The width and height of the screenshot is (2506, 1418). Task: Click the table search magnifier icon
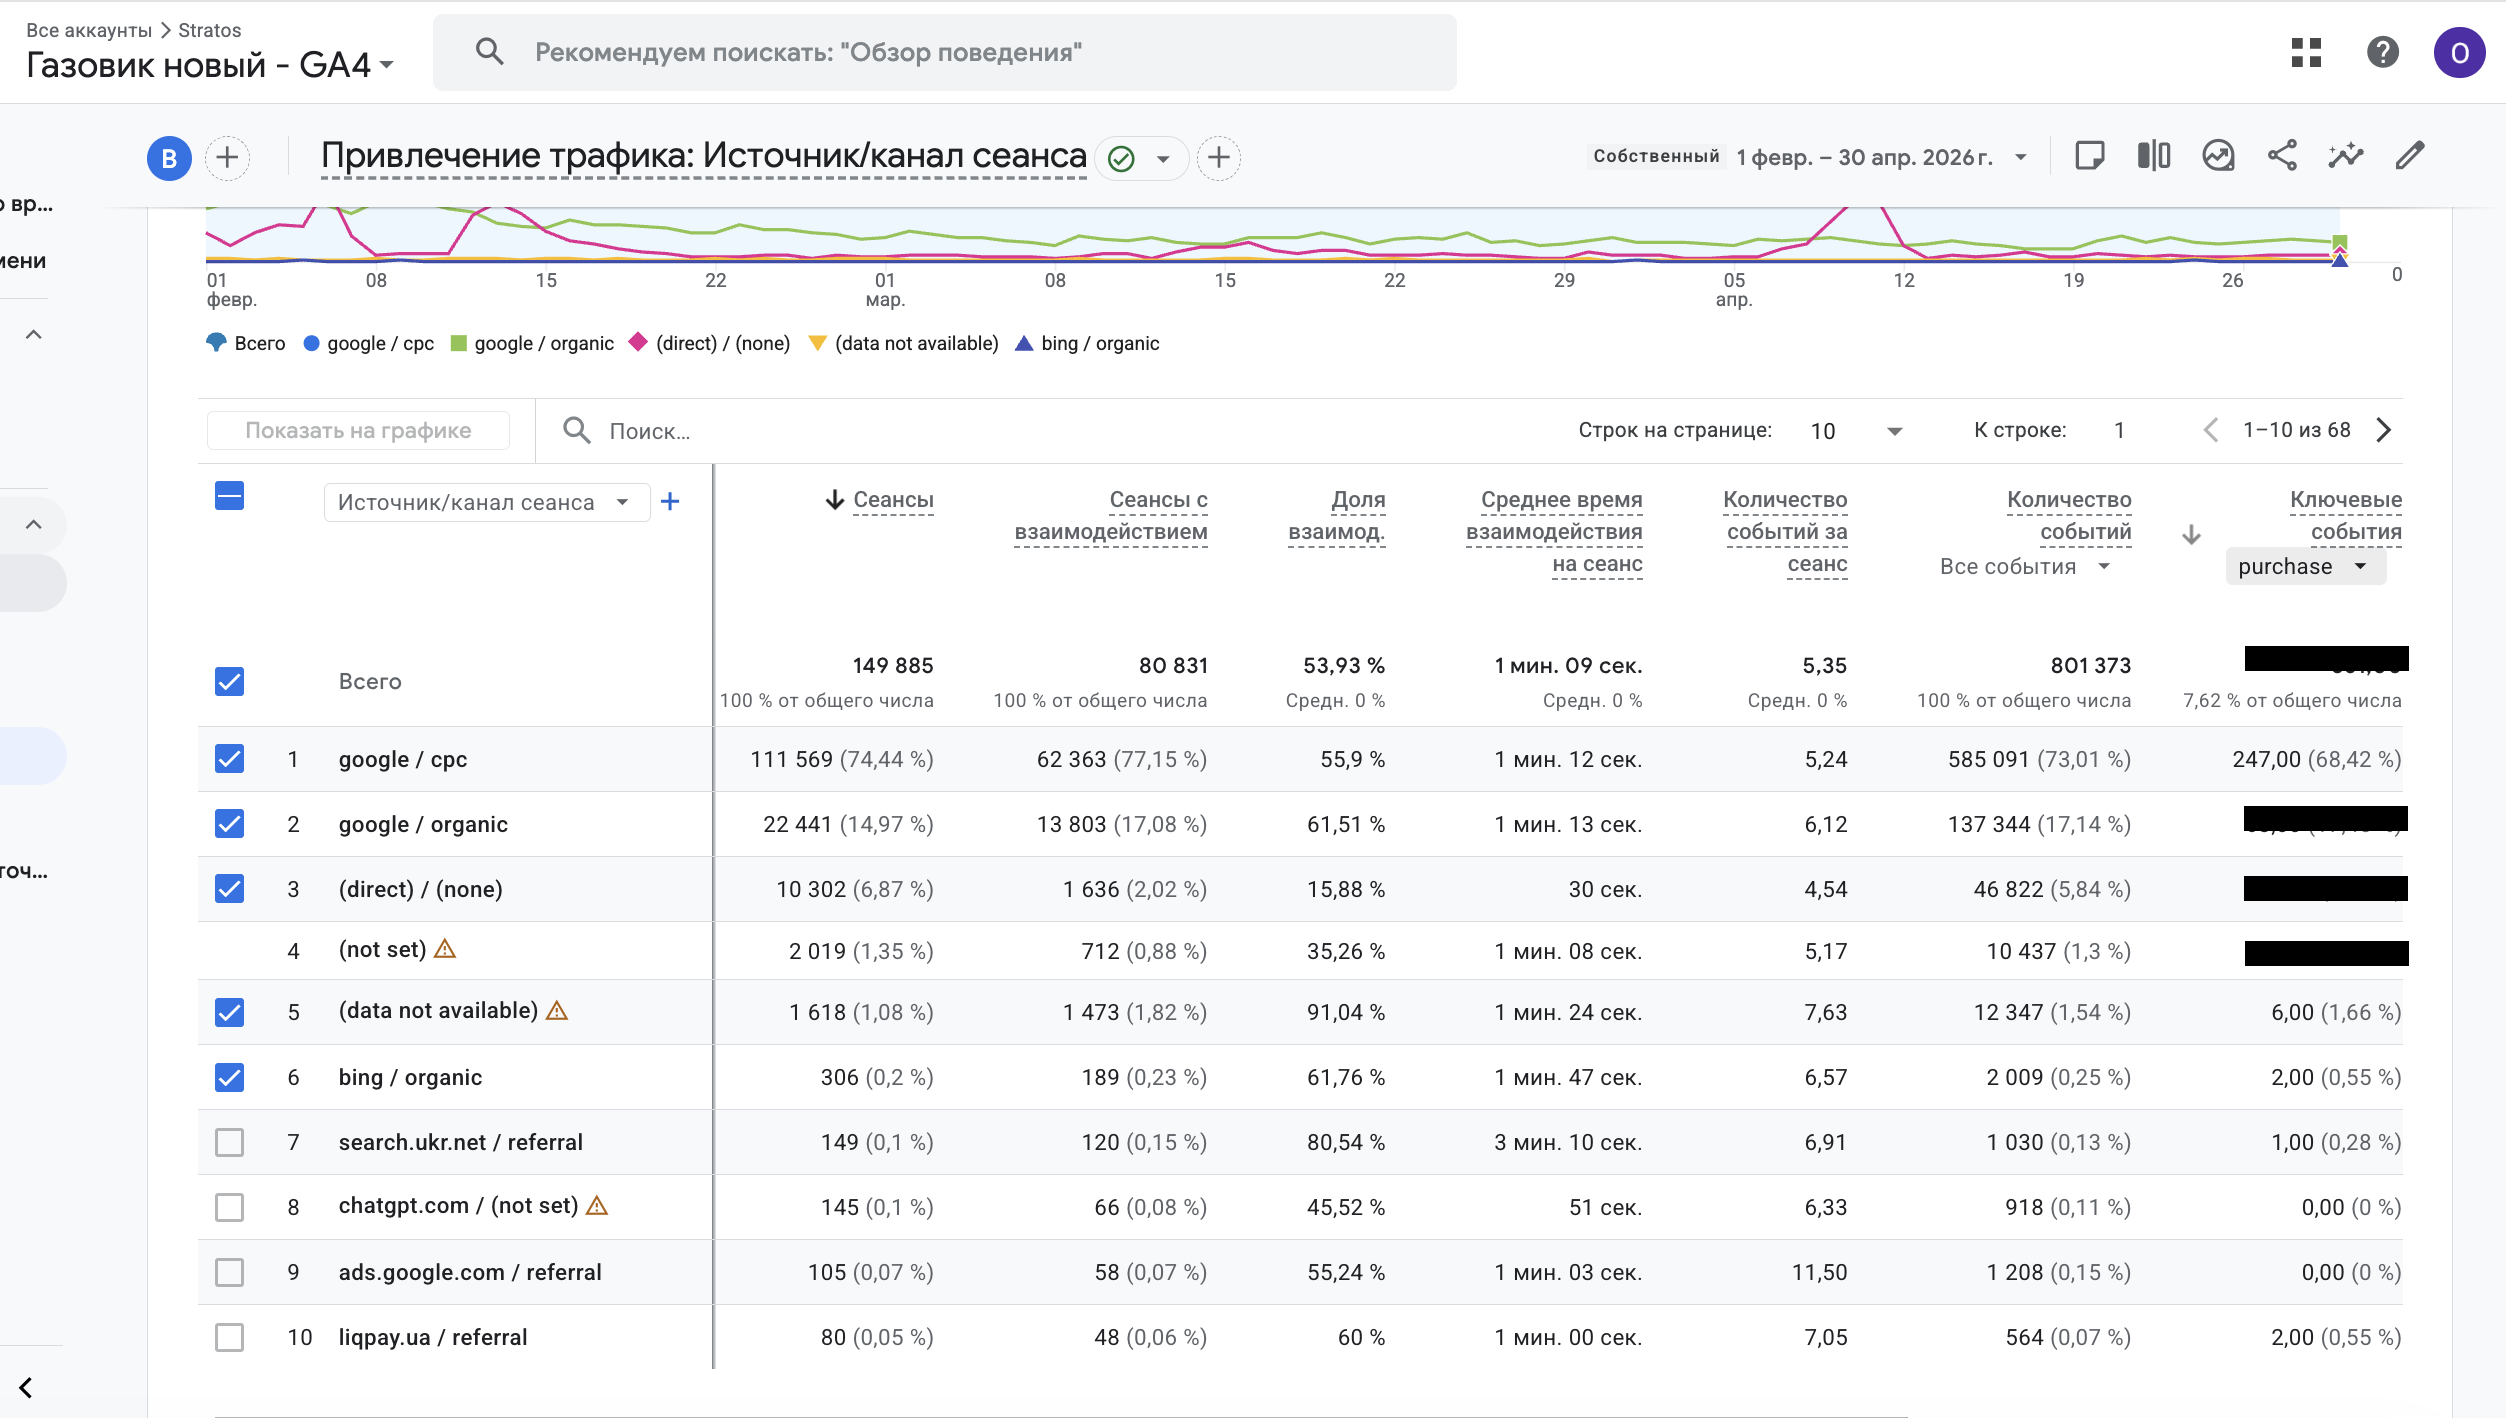point(577,430)
